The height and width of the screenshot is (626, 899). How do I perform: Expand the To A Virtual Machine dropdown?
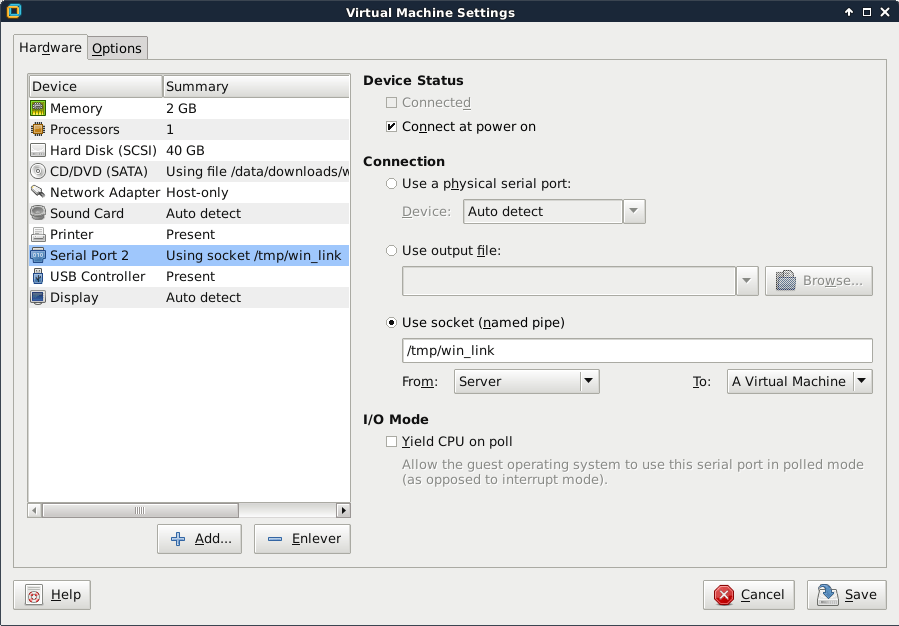[x=799, y=381]
